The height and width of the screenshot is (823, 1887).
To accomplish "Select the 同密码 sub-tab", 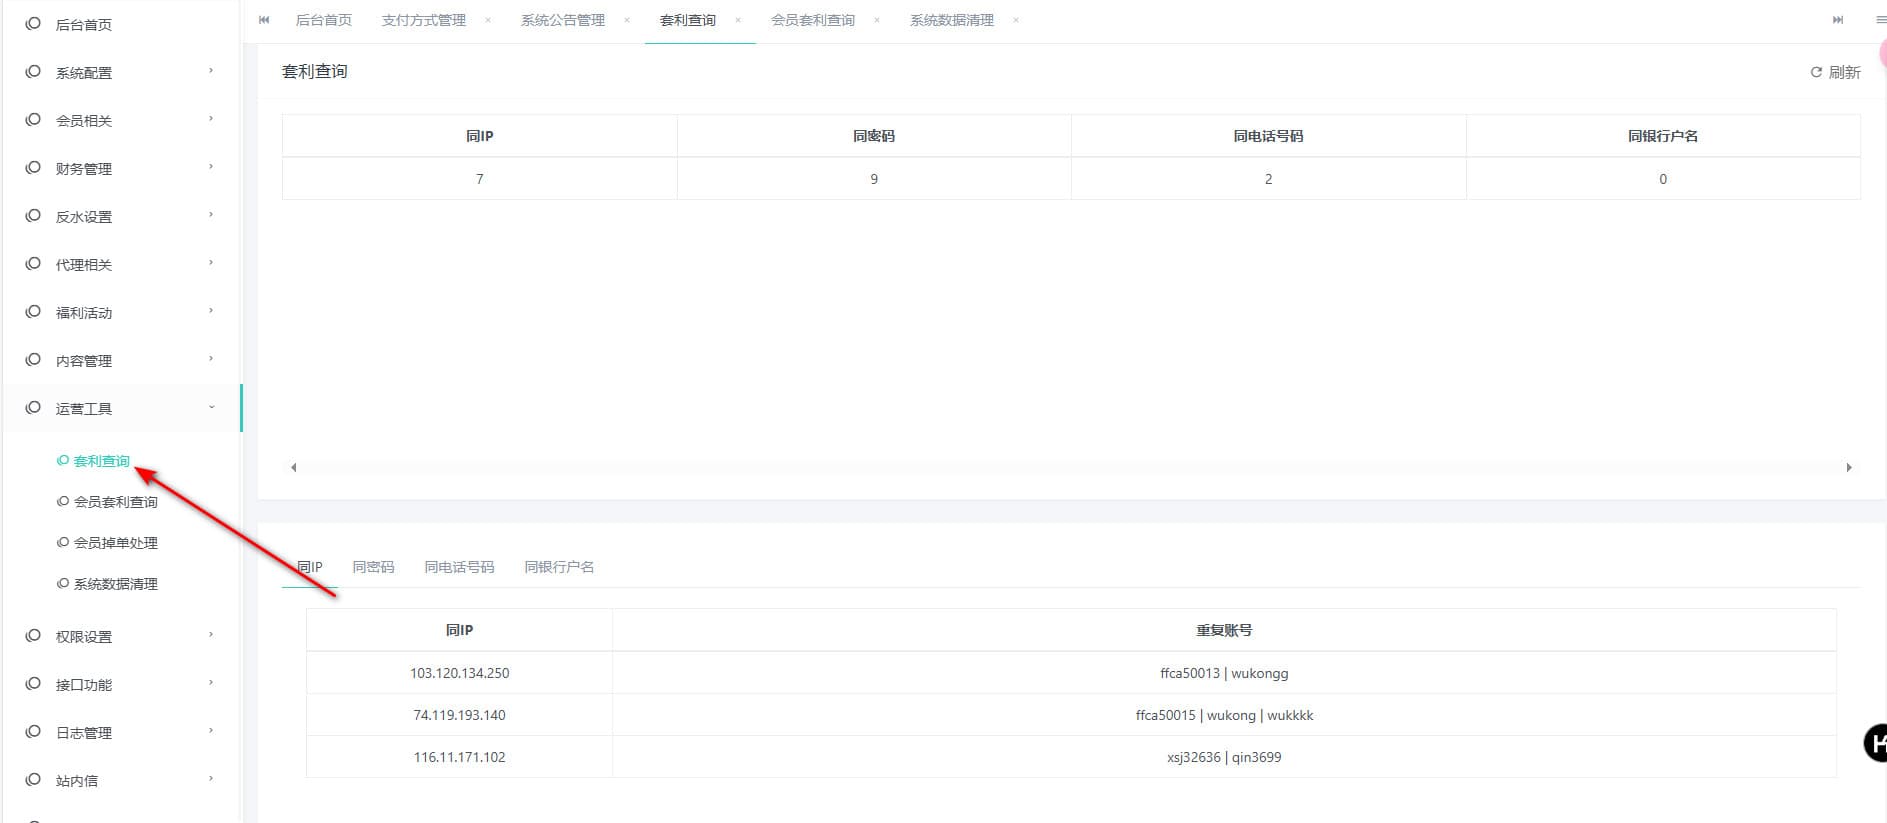I will coord(373,567).
